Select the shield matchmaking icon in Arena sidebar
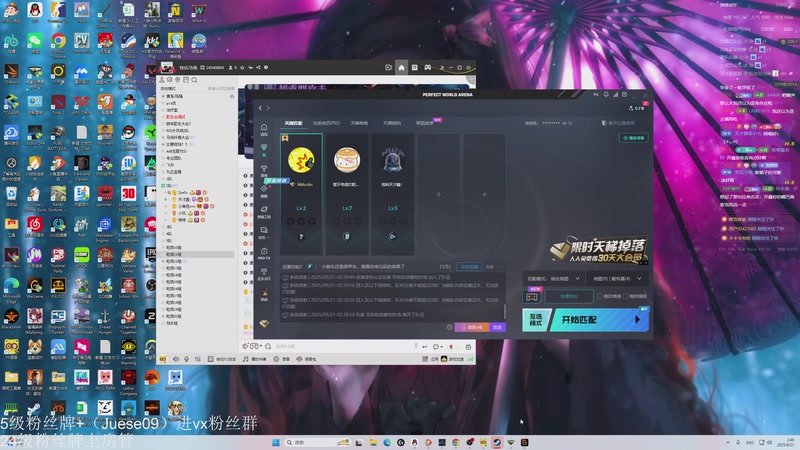The image size is (800, 450). click(264, 147)
